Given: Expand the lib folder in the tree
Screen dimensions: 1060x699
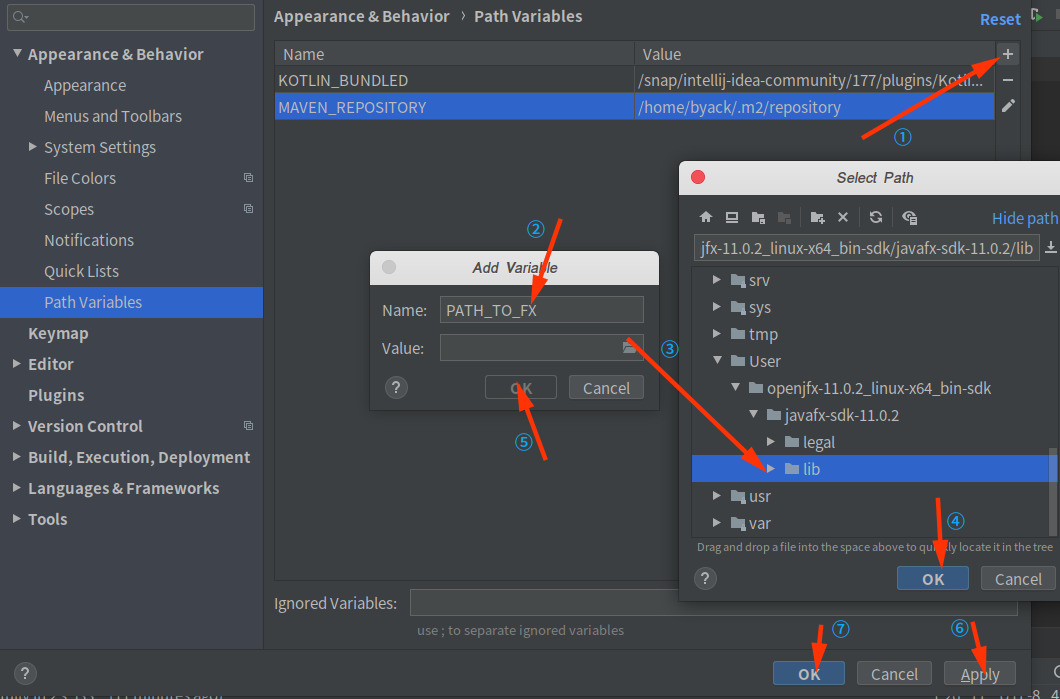Looking at the screenshot, I should pyautogui.click(x=772, y=468).
